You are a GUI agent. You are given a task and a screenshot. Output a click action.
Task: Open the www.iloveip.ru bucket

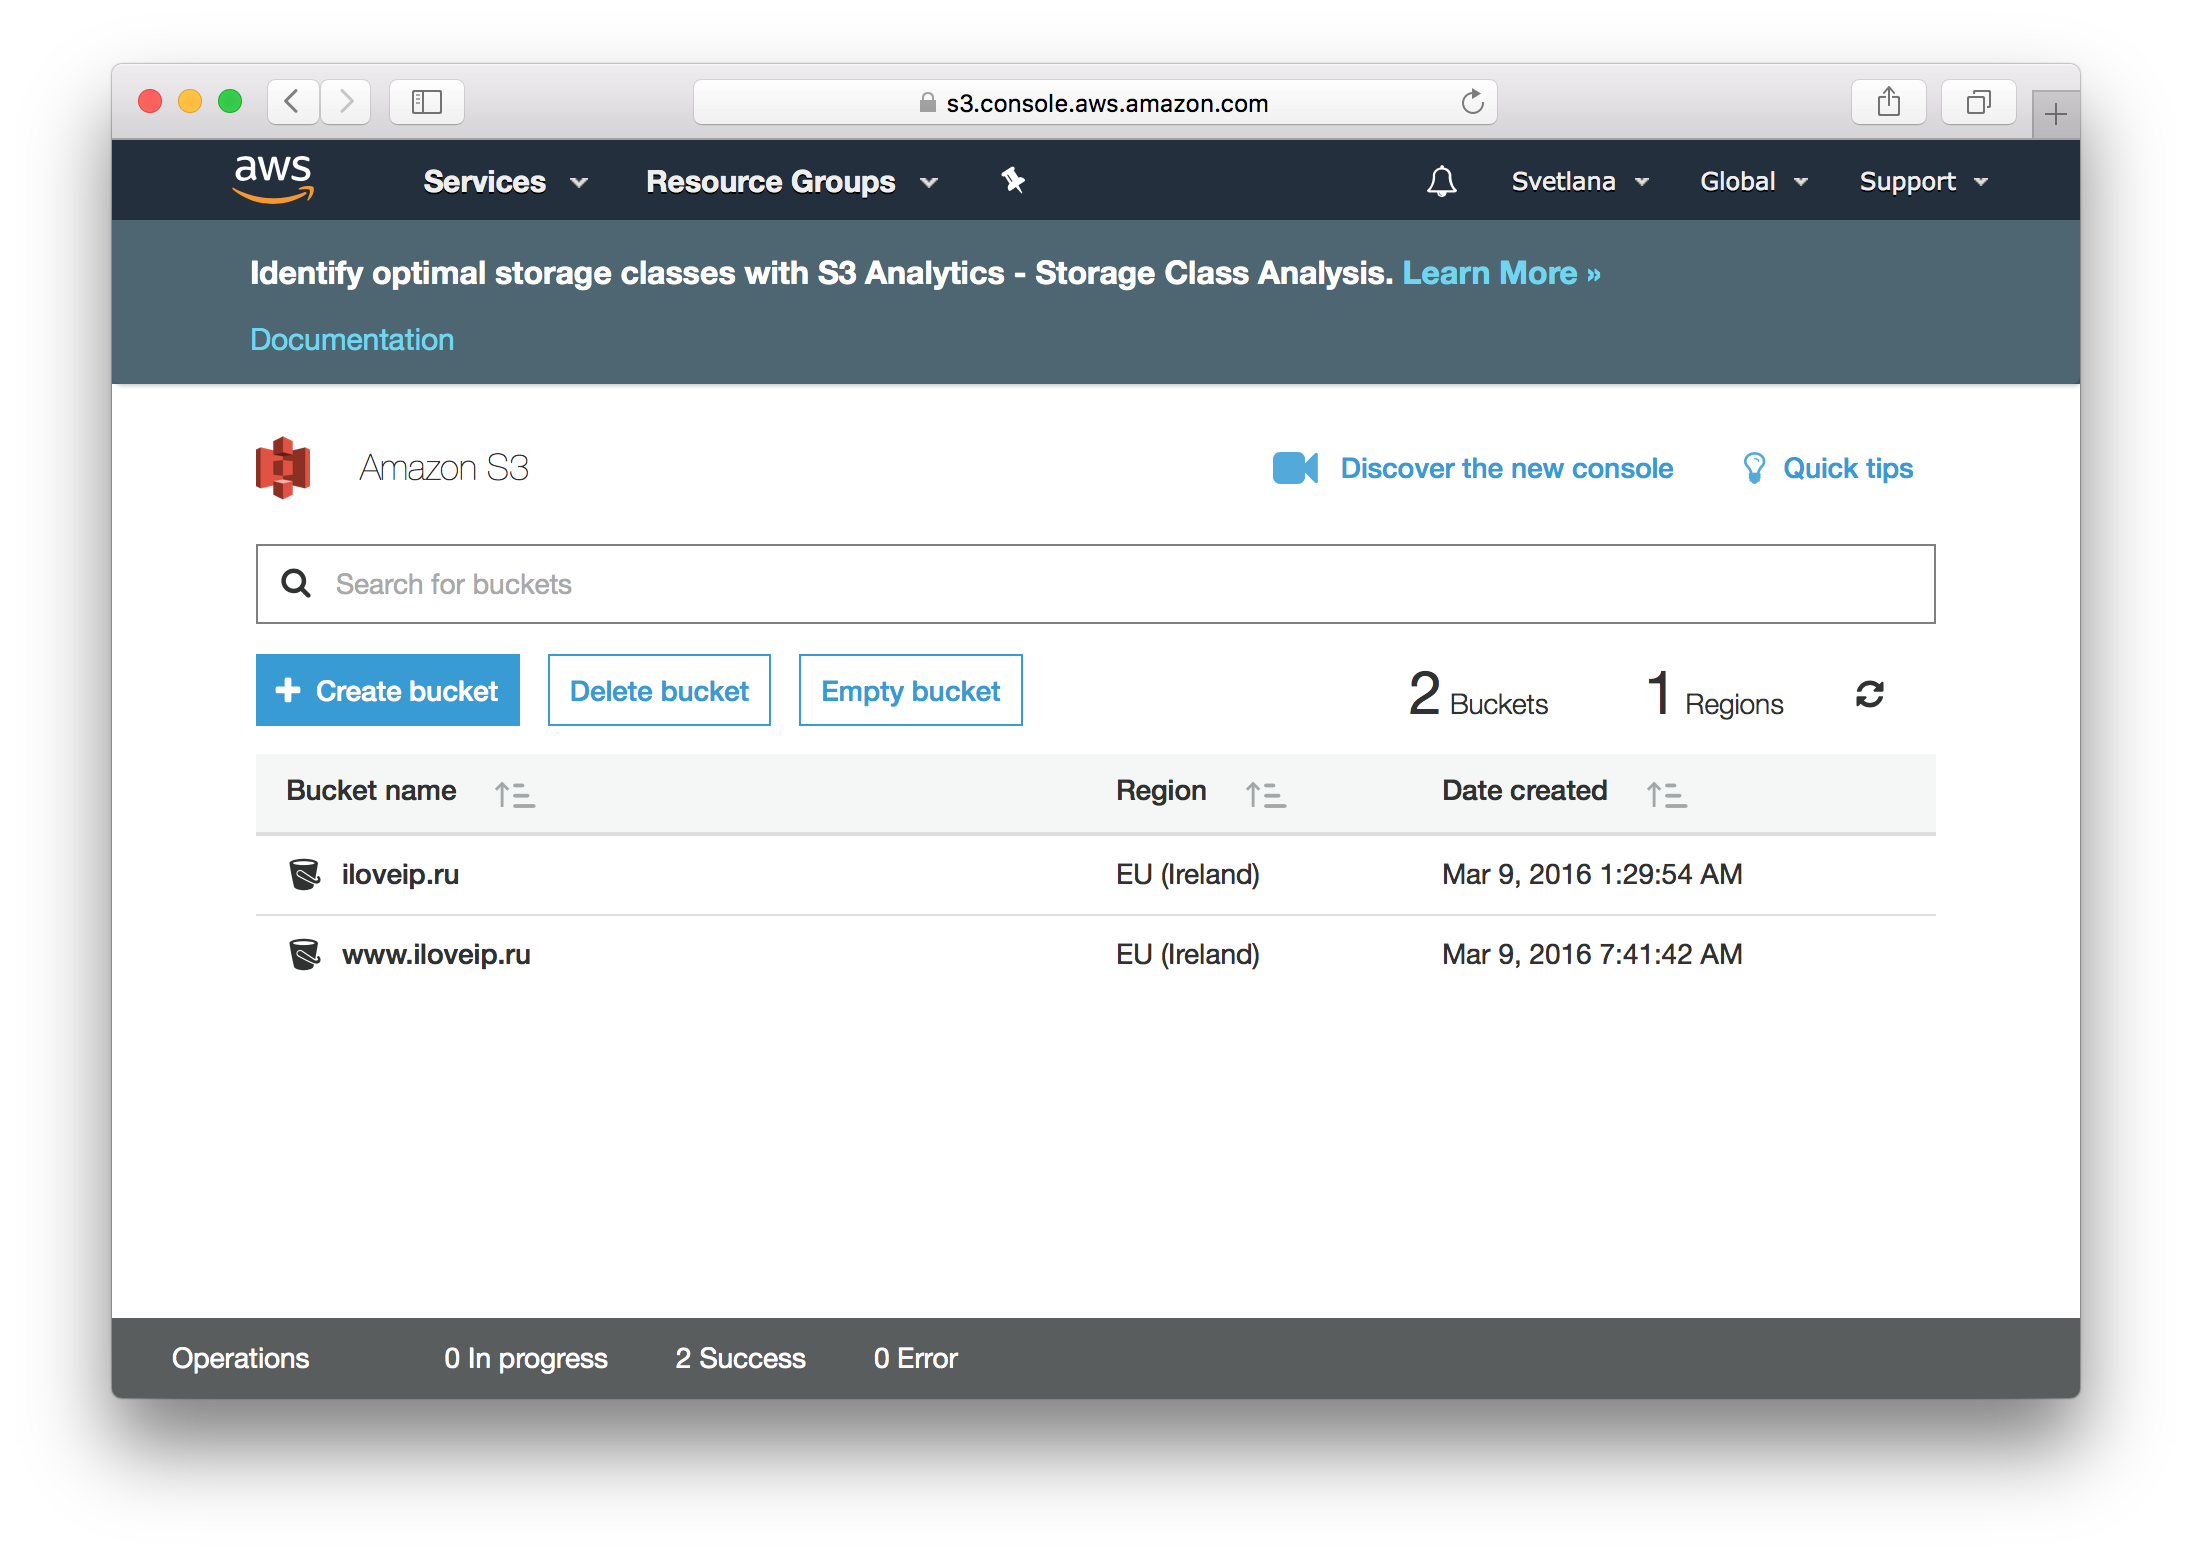click(x=436, y=953)
